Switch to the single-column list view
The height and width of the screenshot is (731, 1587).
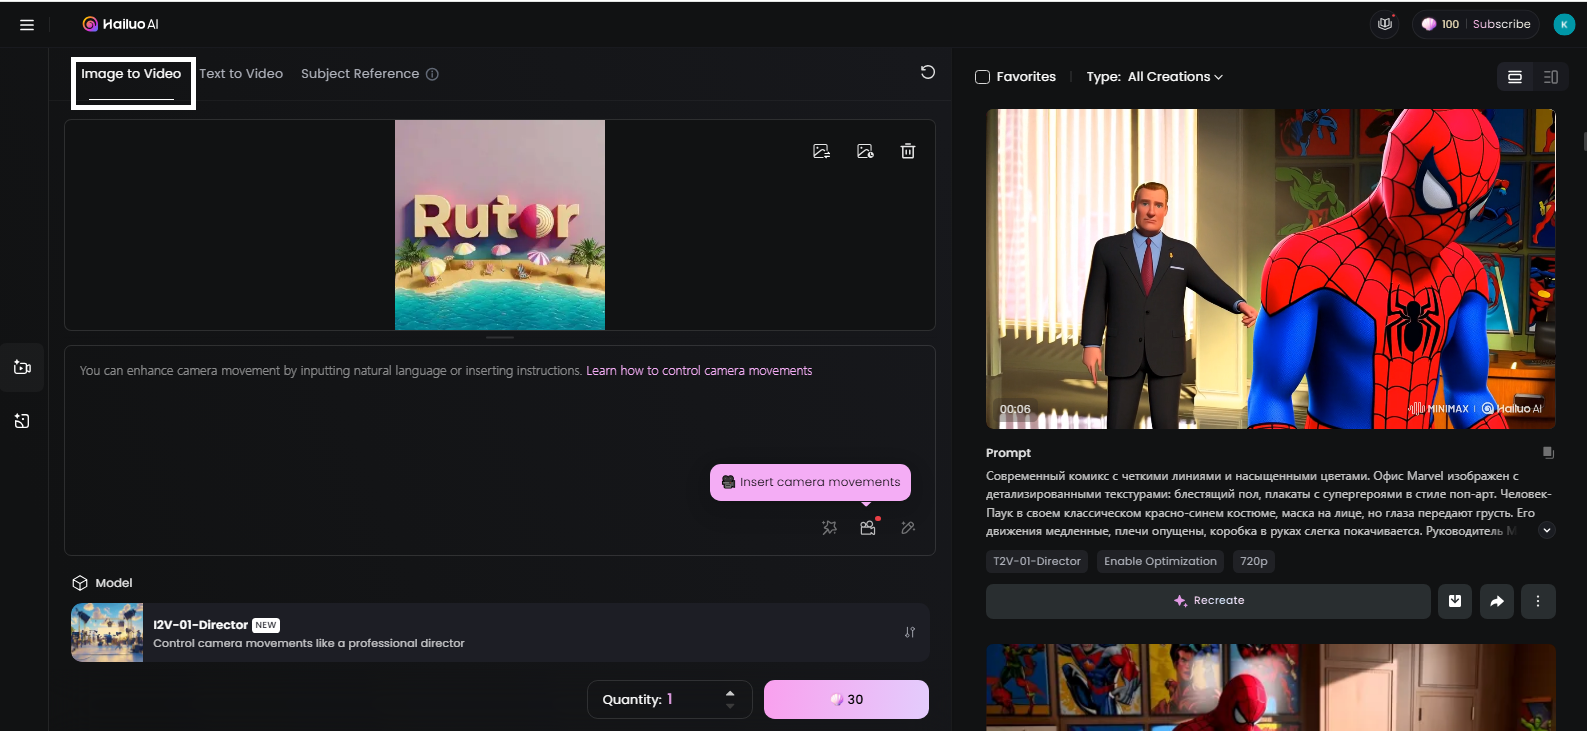(x=1515, y=77)
